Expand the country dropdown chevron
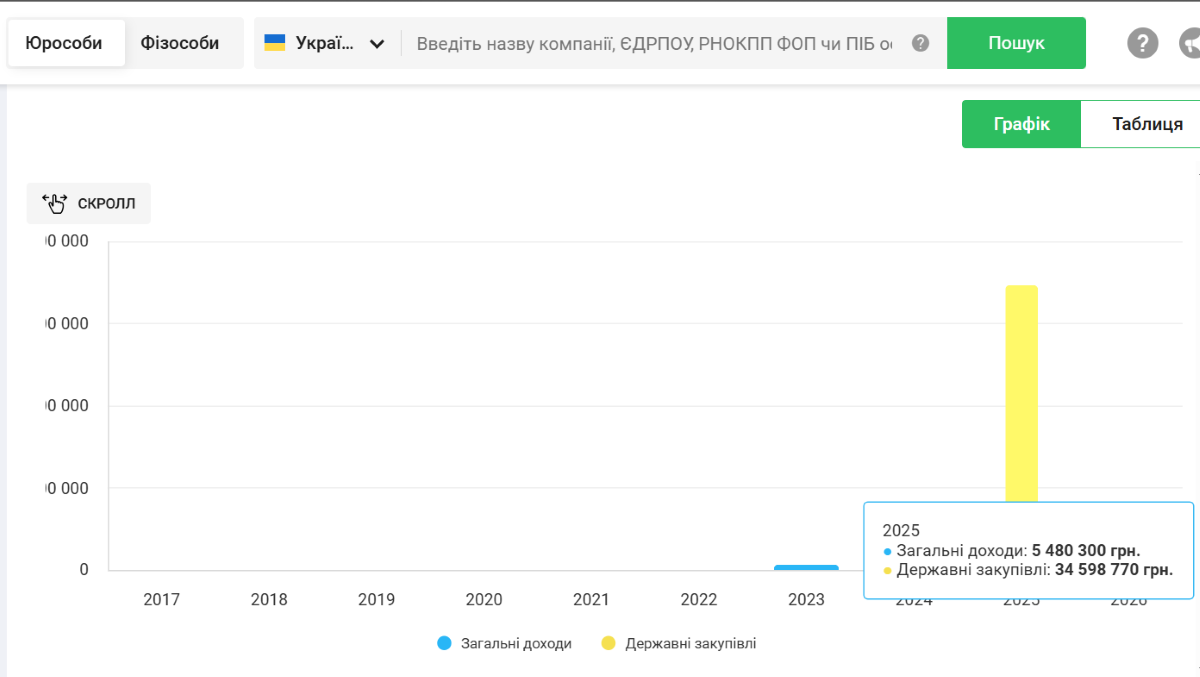Viewport: 1200px width, 677px height. point(377,43)
